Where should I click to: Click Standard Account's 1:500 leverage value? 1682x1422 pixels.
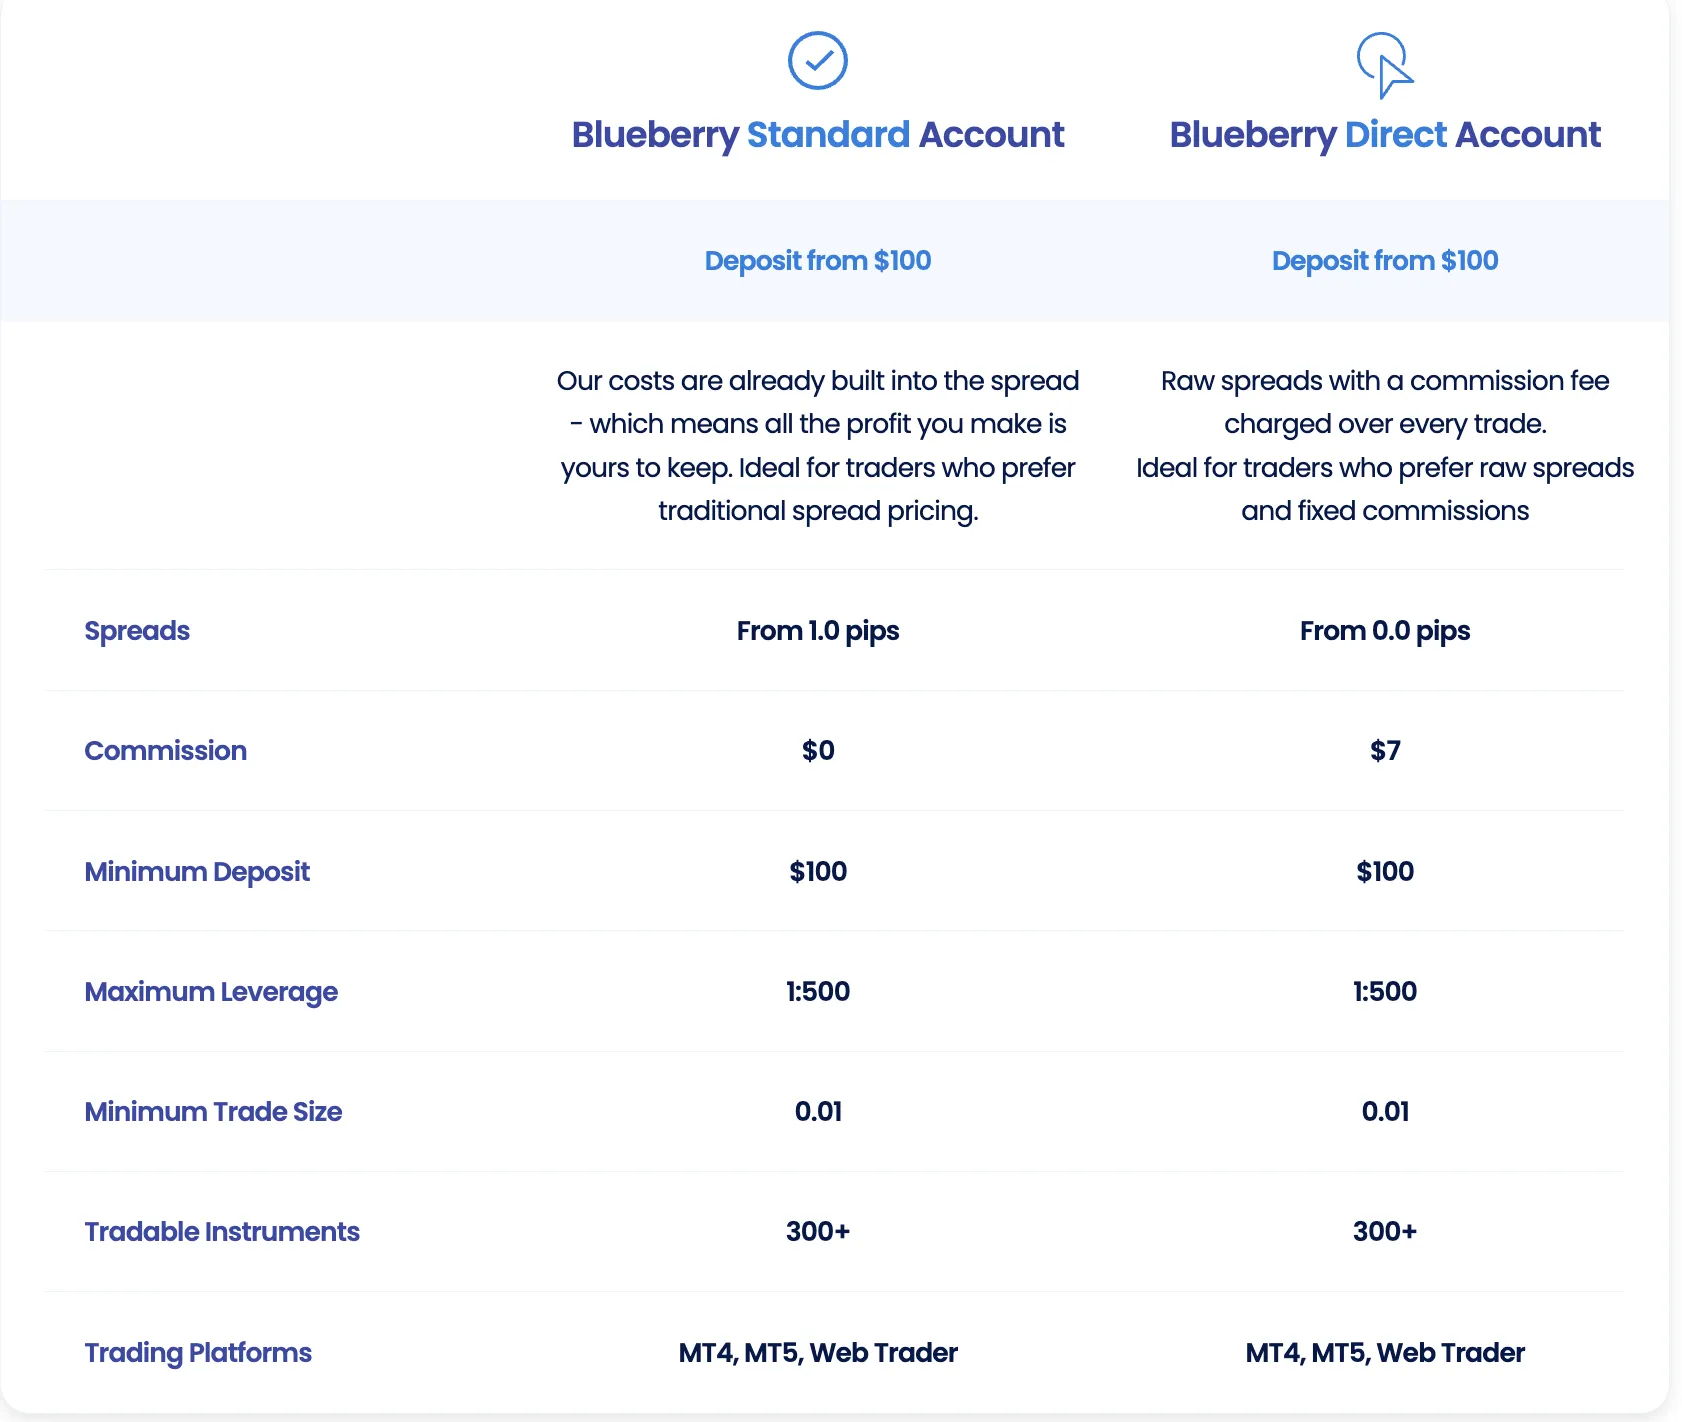click(x=818, y=992)
